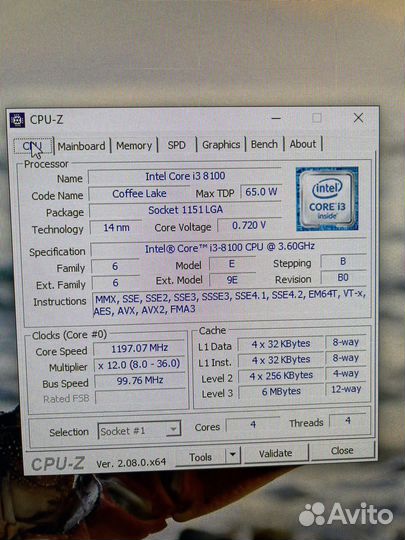This screenshot has height=540, width=405.
Task: Click the Validate button
Action: (x=276, y=453)
